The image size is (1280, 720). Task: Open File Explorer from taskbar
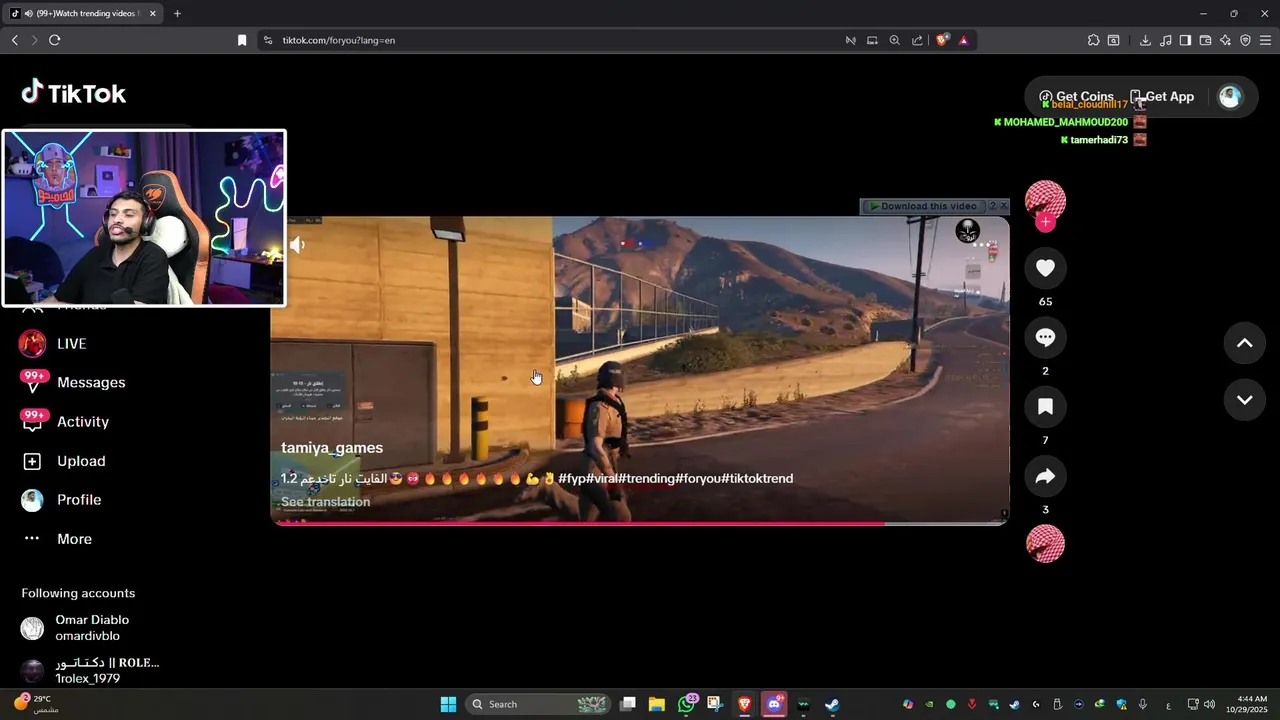[657, 704]
